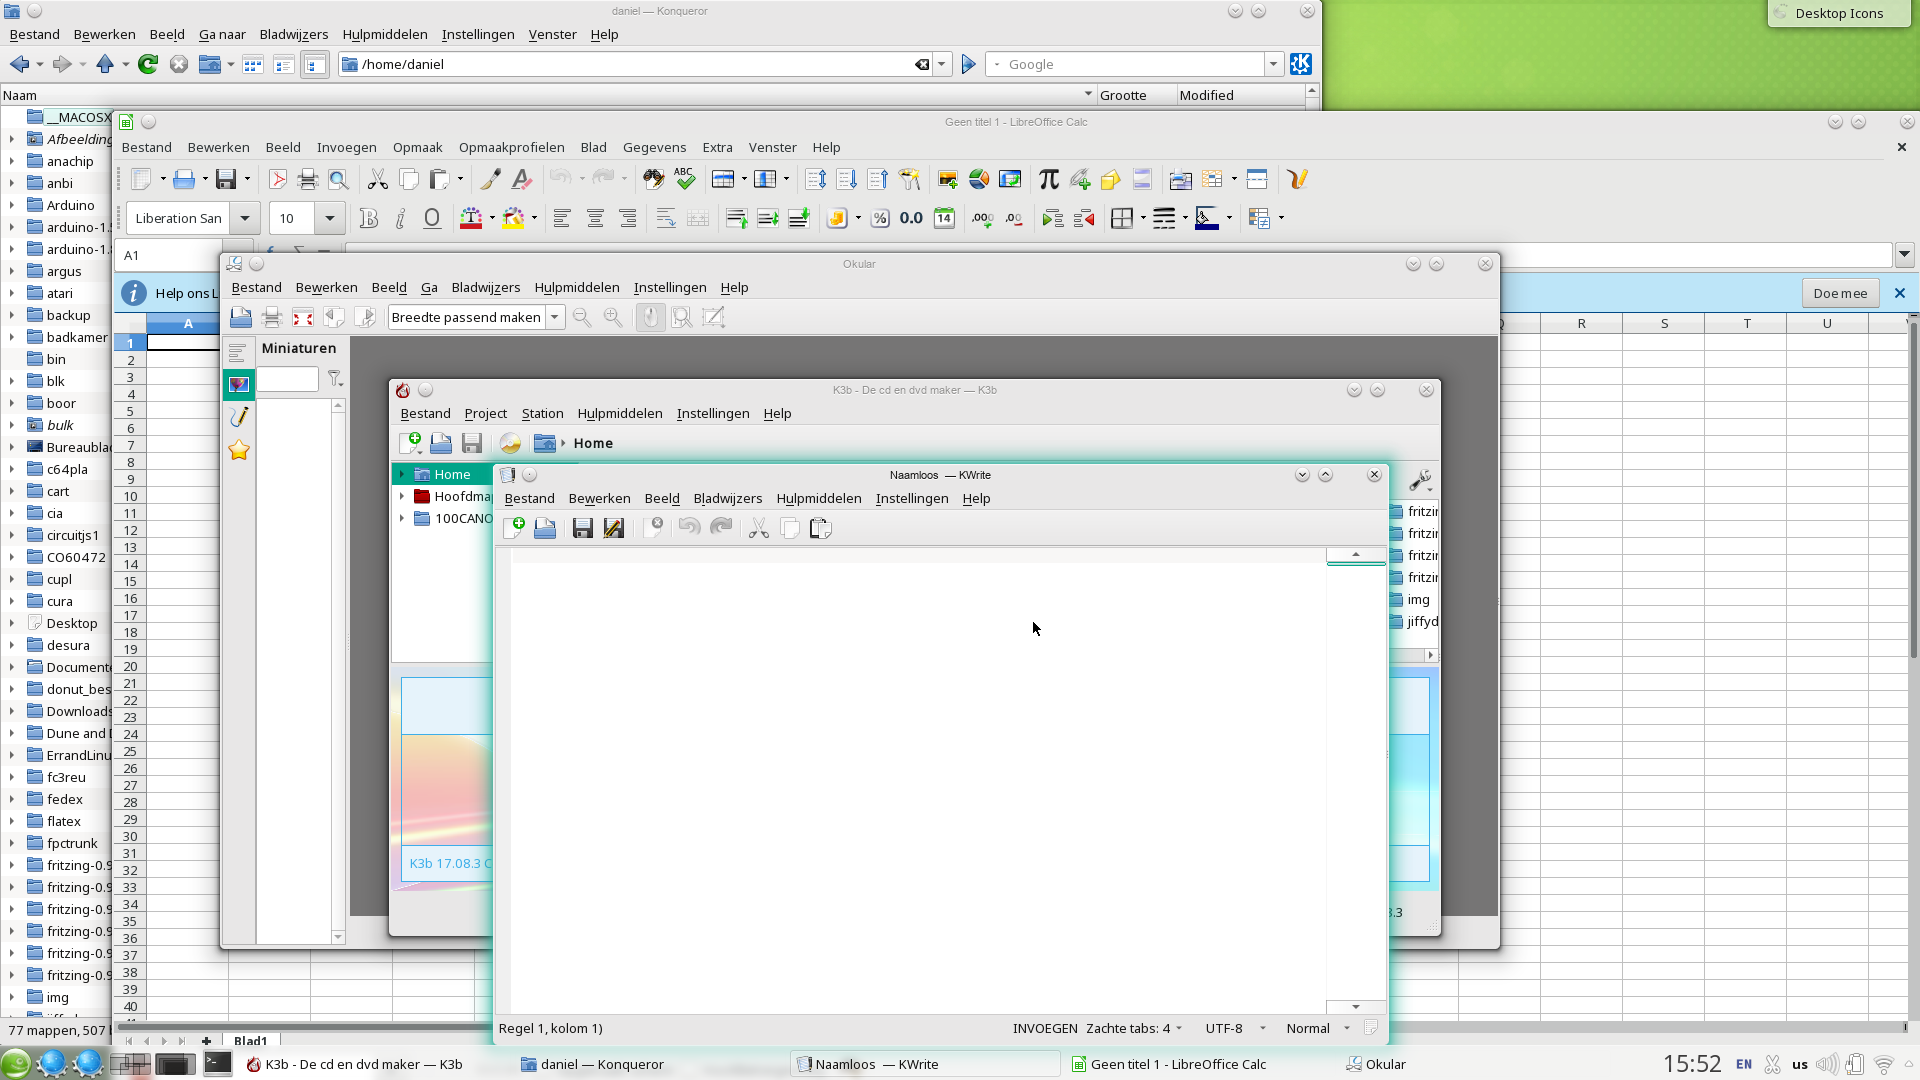Screen dimensions: 1920x1080
Task: Click the New document icon in KWrite
Action: [x=514, y=528]
